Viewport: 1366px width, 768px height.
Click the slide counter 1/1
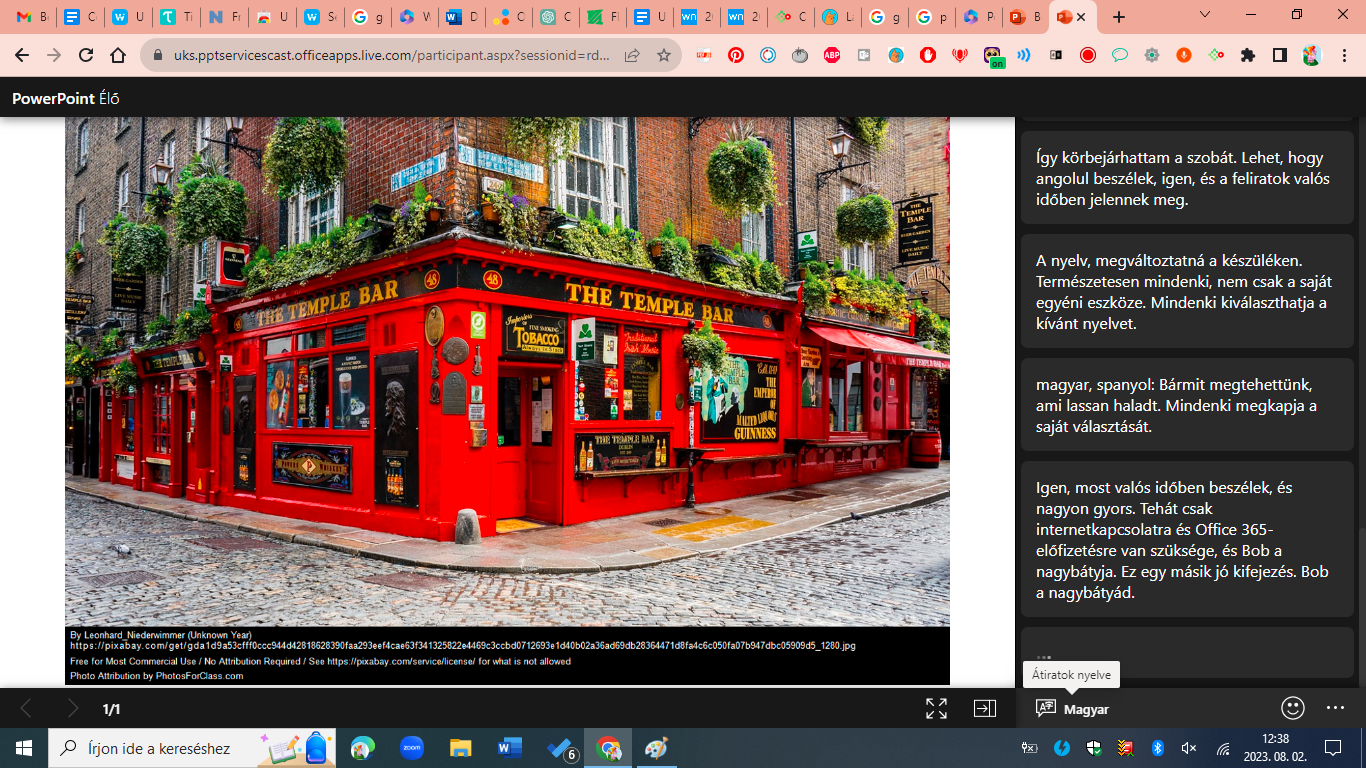click(112, 709)
